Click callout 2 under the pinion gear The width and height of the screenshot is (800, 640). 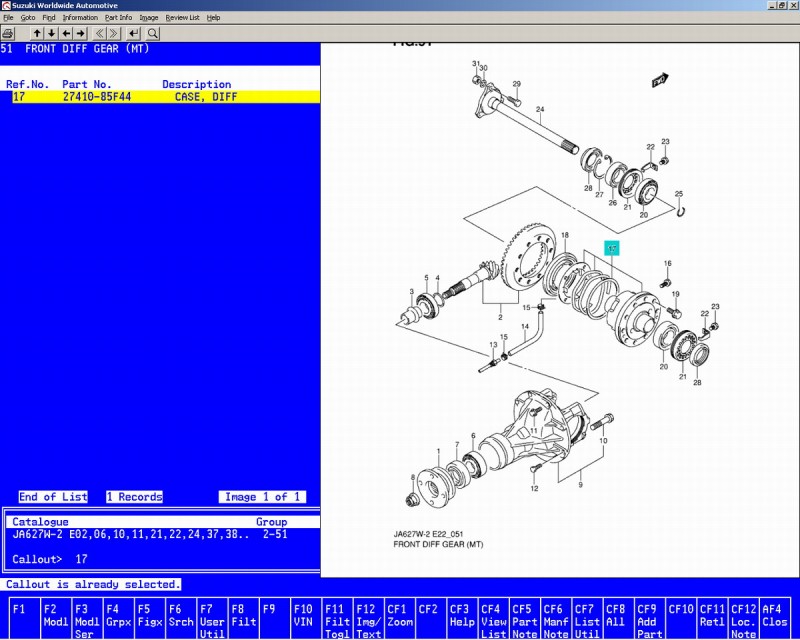501,317
